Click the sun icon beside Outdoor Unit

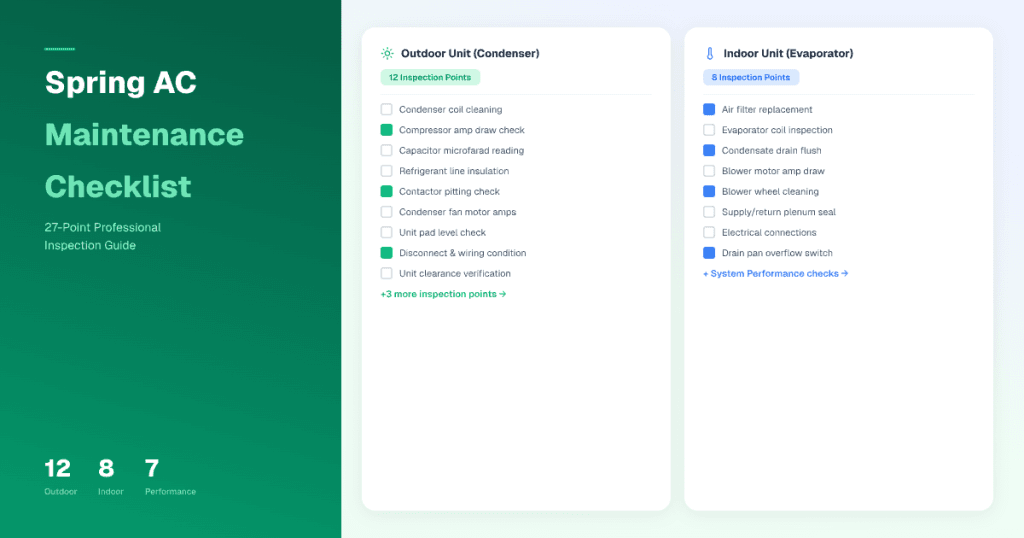387,54
